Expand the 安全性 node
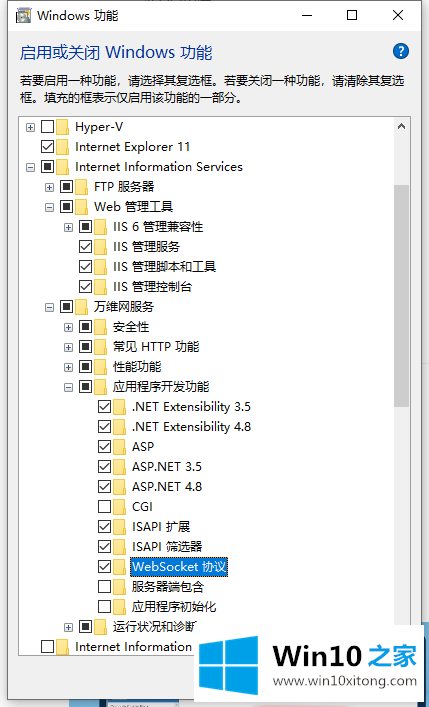Screen dimensions: 429x707 [x=68, y=327]
